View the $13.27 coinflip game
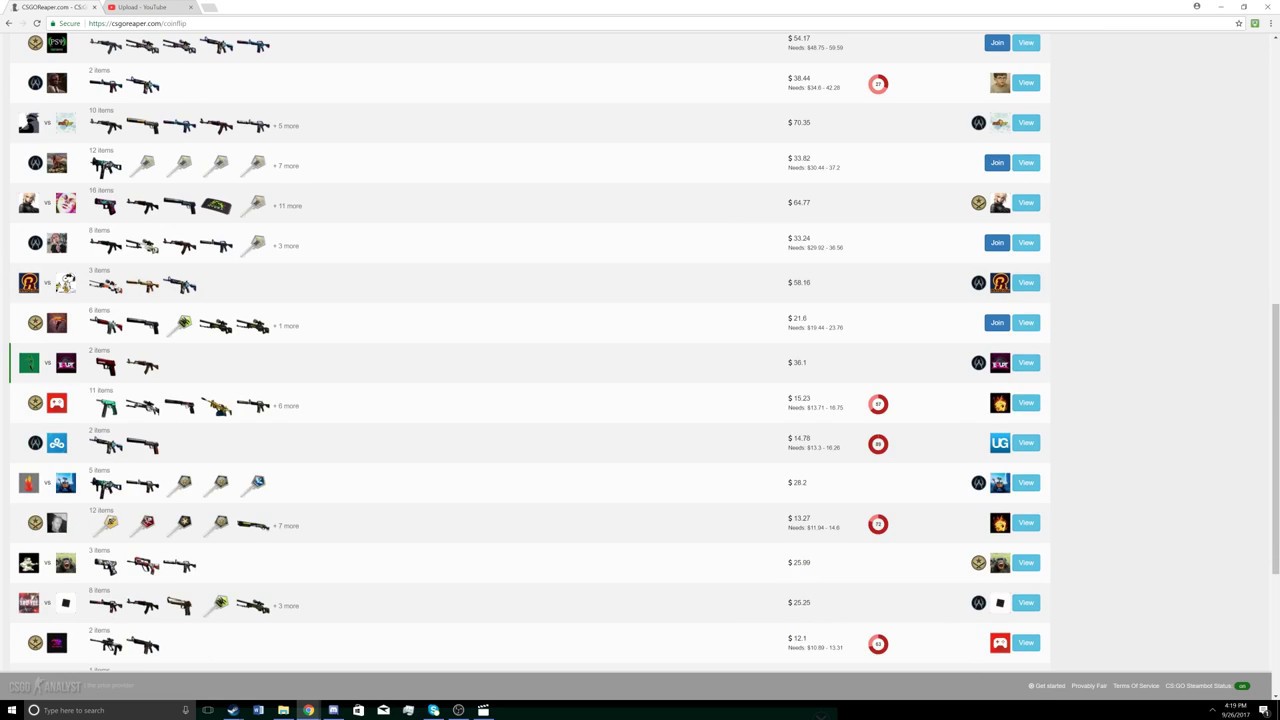Image resolution: width=1280 pixels, height=720 pixels. [1026, 523]
